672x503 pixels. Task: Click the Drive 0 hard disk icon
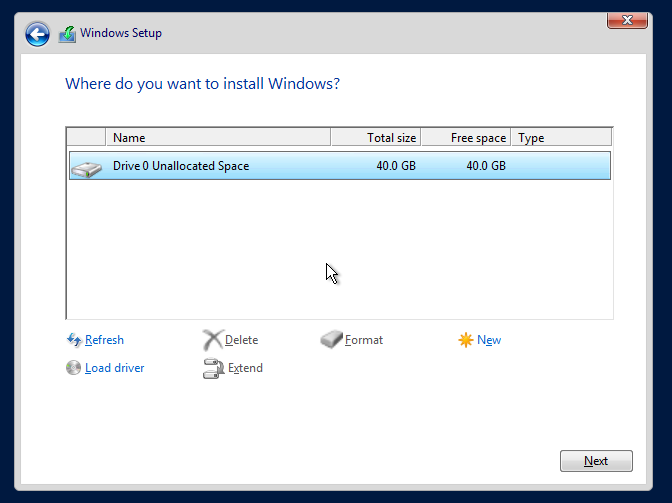tap(87, 169)
